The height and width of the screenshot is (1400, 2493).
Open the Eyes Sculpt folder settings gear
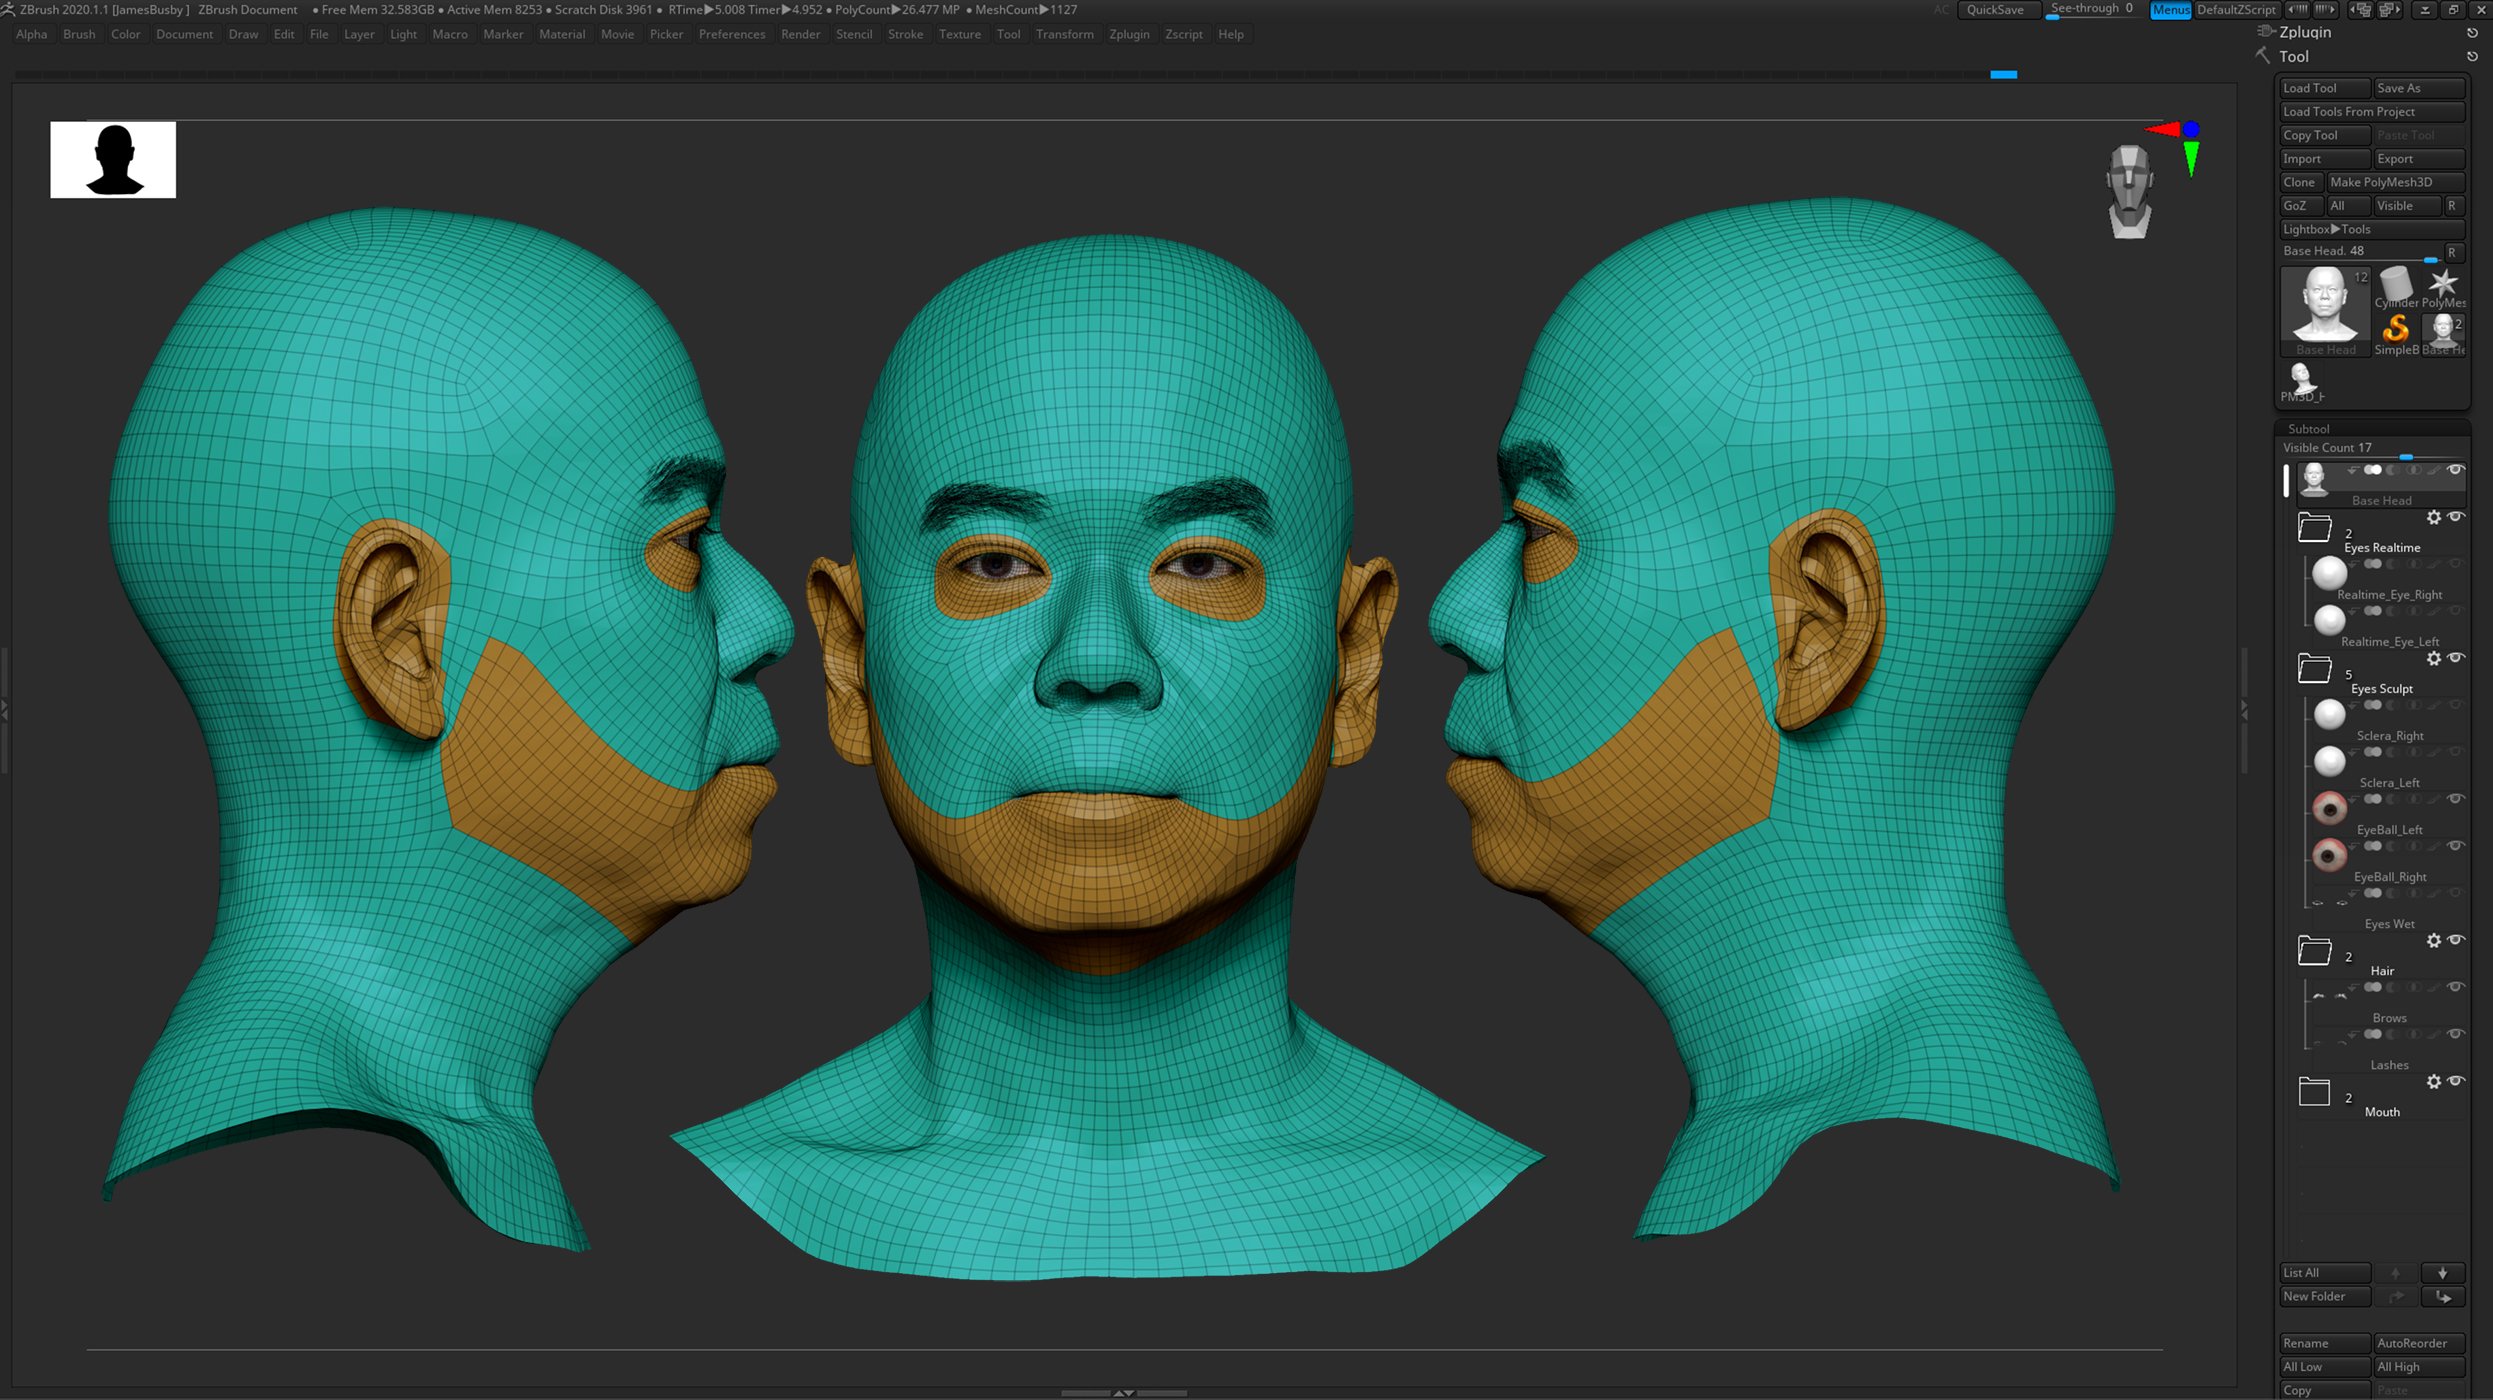(x=2434, y=657)
